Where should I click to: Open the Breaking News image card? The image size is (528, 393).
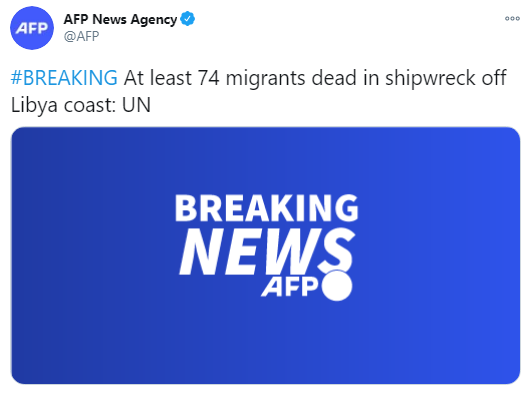tap(266, 255)
